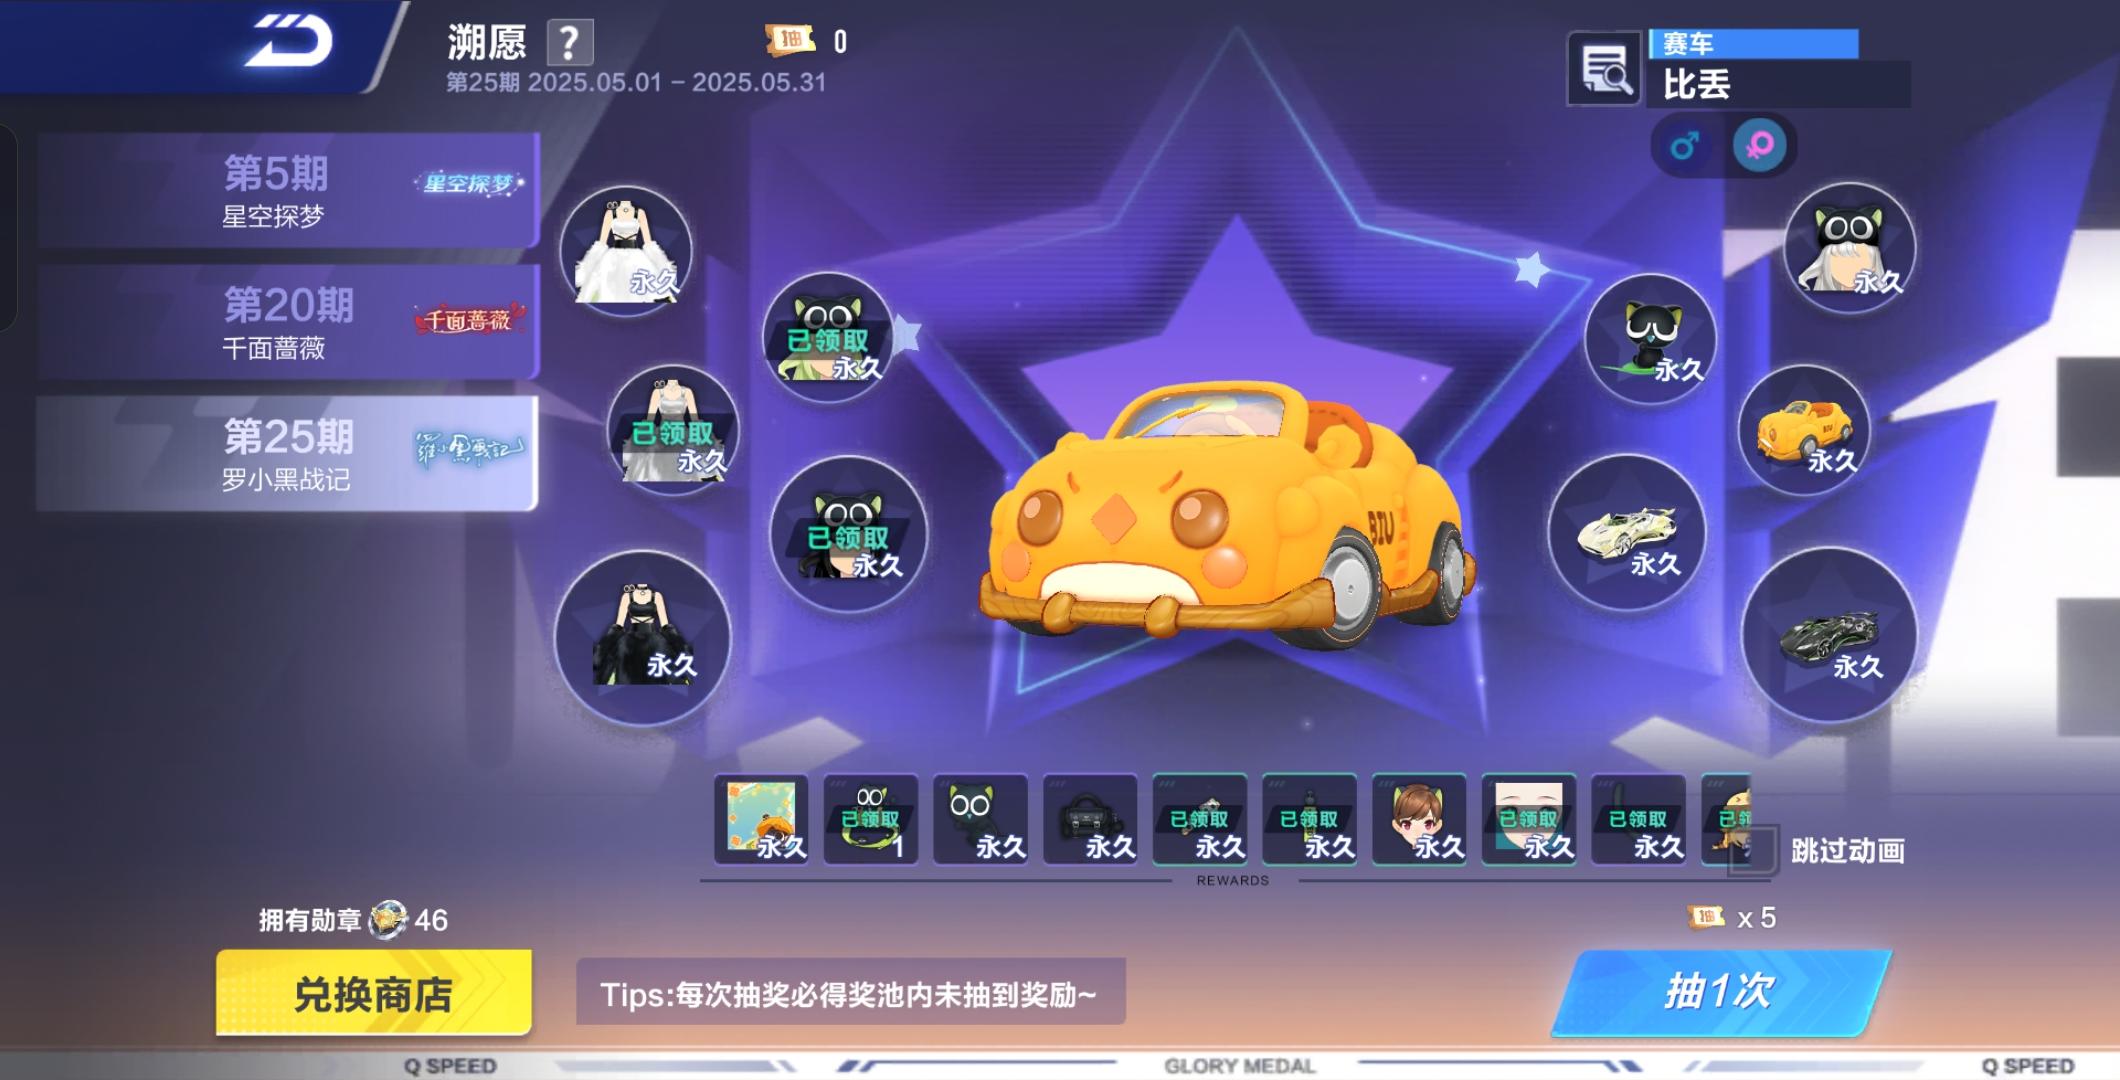Image resolution: width=2120 pixels, height=1080 pixels.
Task: Select the claimed teal face makeup thumbnail
Action: [x=1529, y=819]
